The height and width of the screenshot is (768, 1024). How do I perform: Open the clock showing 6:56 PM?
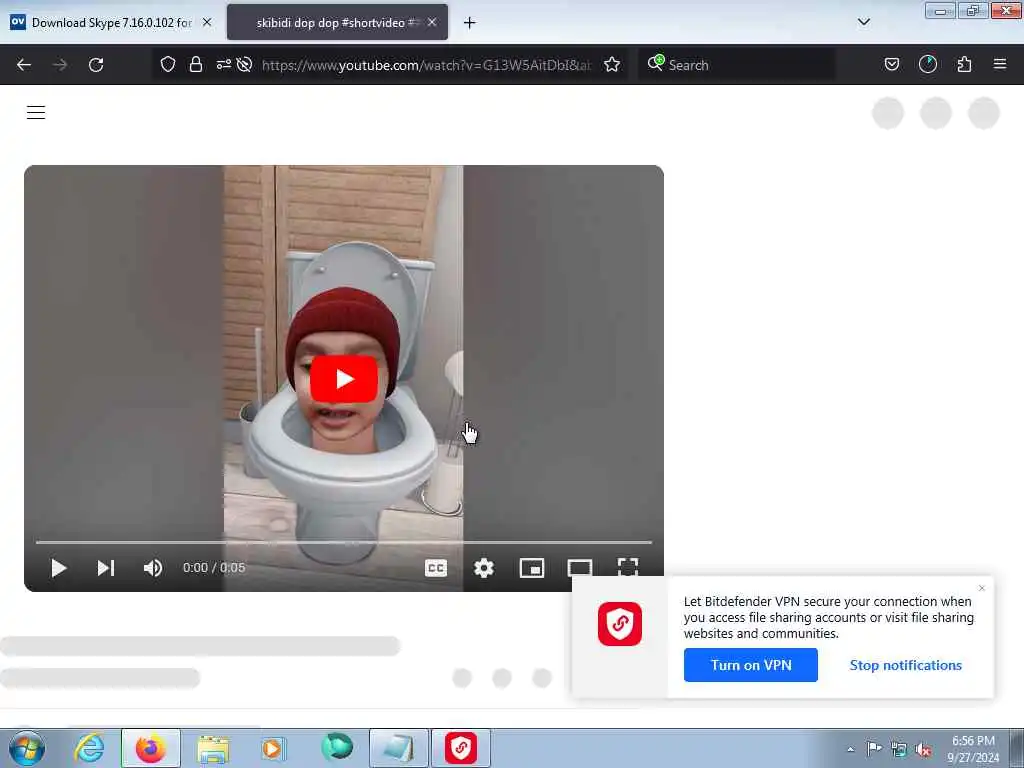pos(973,749)
